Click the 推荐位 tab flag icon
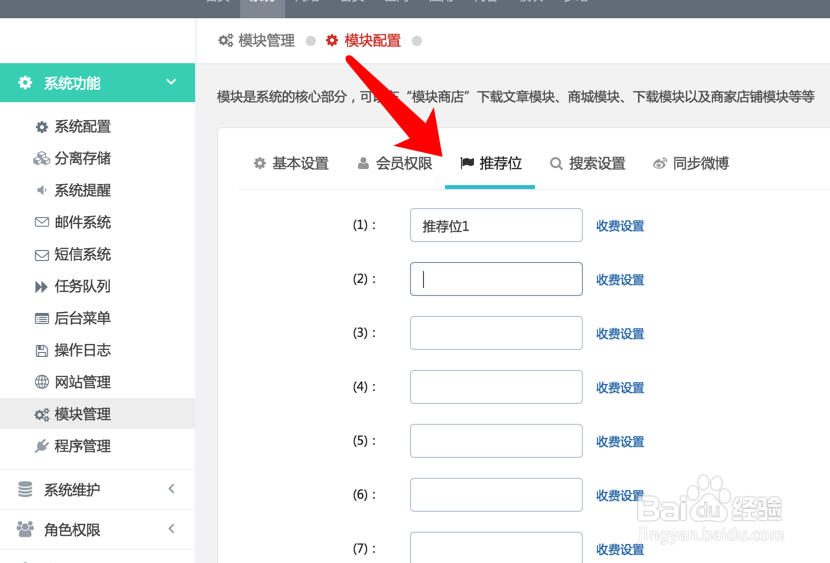Viewport: 830px width, 563px height. 467,163
